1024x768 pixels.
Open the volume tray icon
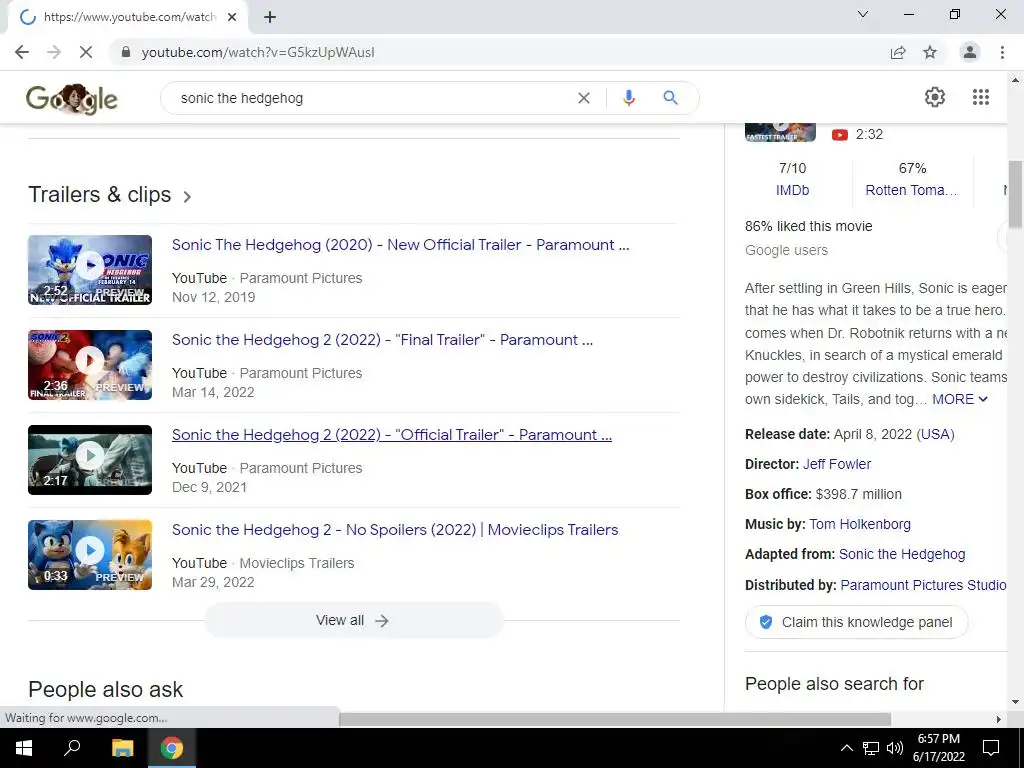(x=895, y=748)
